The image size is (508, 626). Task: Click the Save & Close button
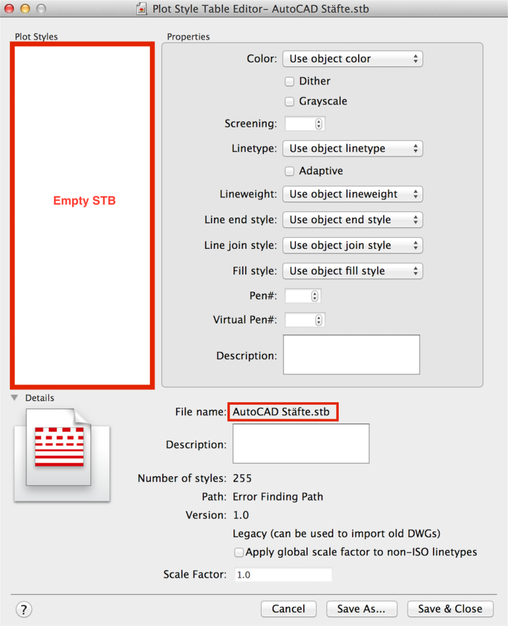[x=450, y=609]
